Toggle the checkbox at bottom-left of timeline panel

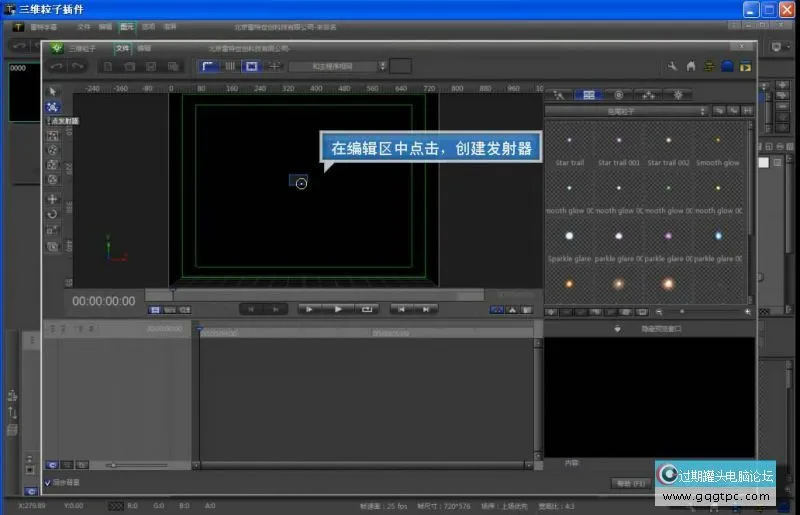(x=48, y=482)
